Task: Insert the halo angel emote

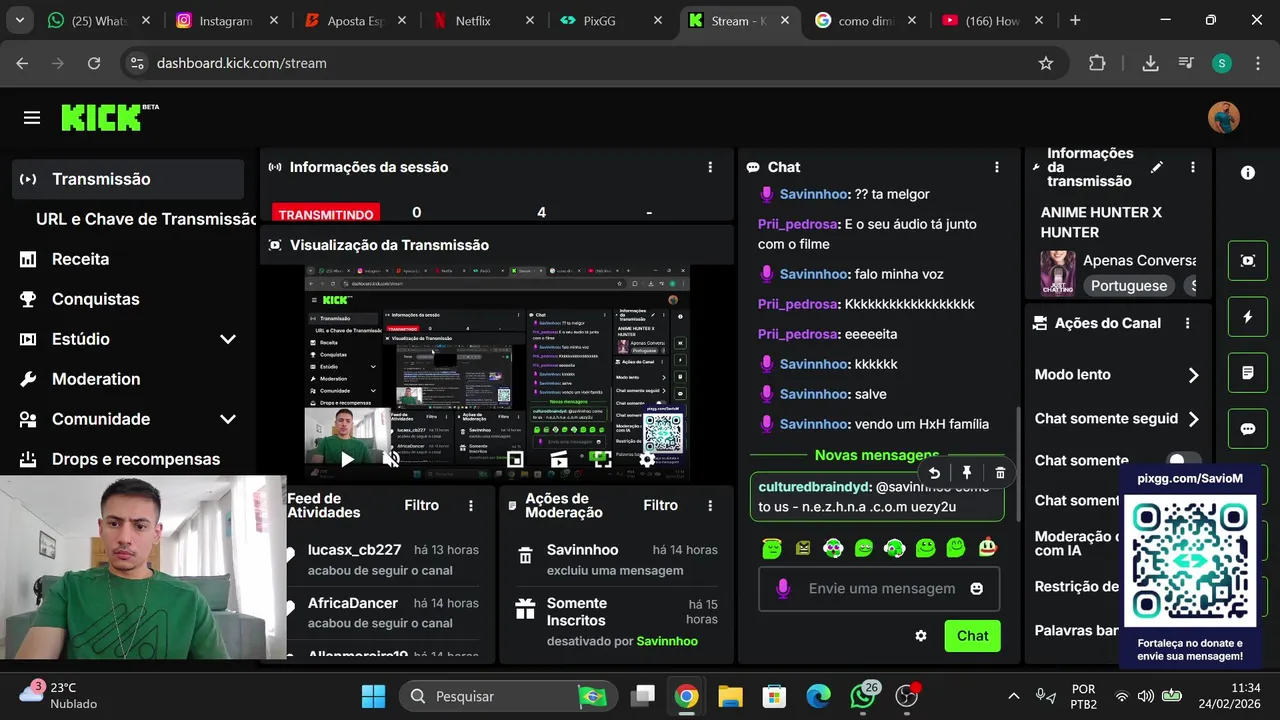Action: pos(771,547)
